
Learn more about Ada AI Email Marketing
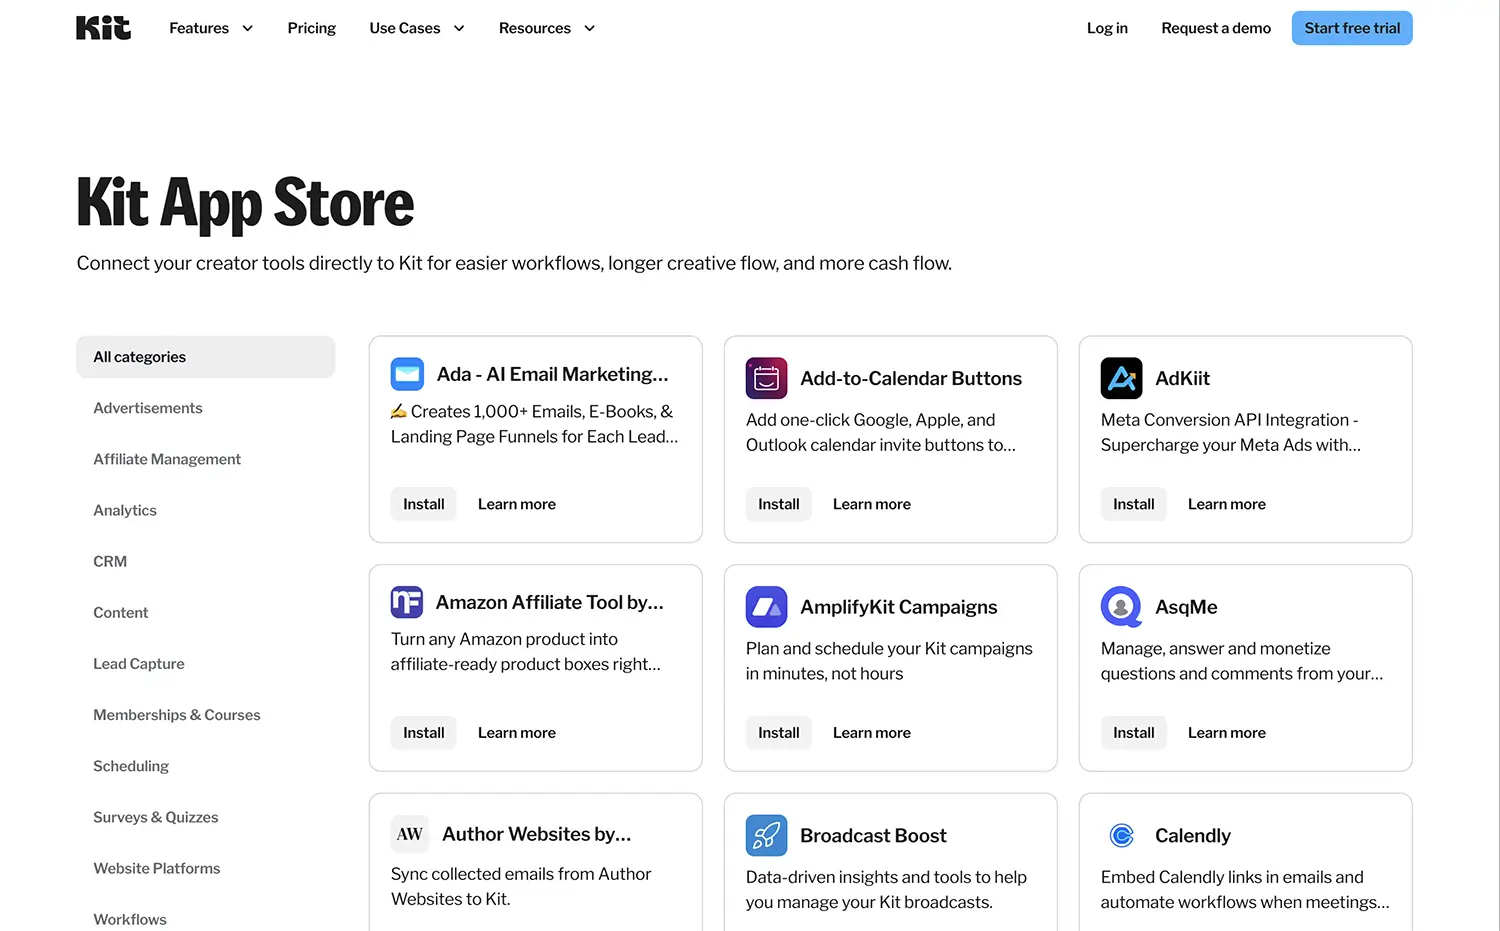click(517, 504)
